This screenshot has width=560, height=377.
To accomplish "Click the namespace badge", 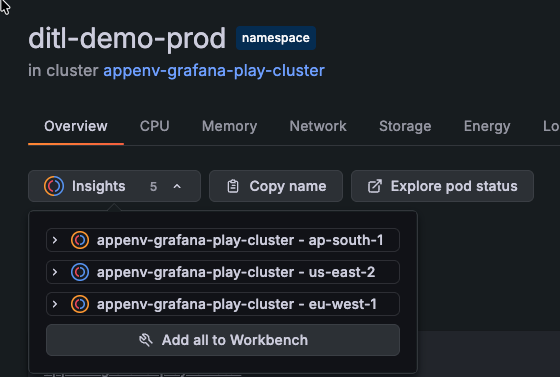I will point(276,38).
